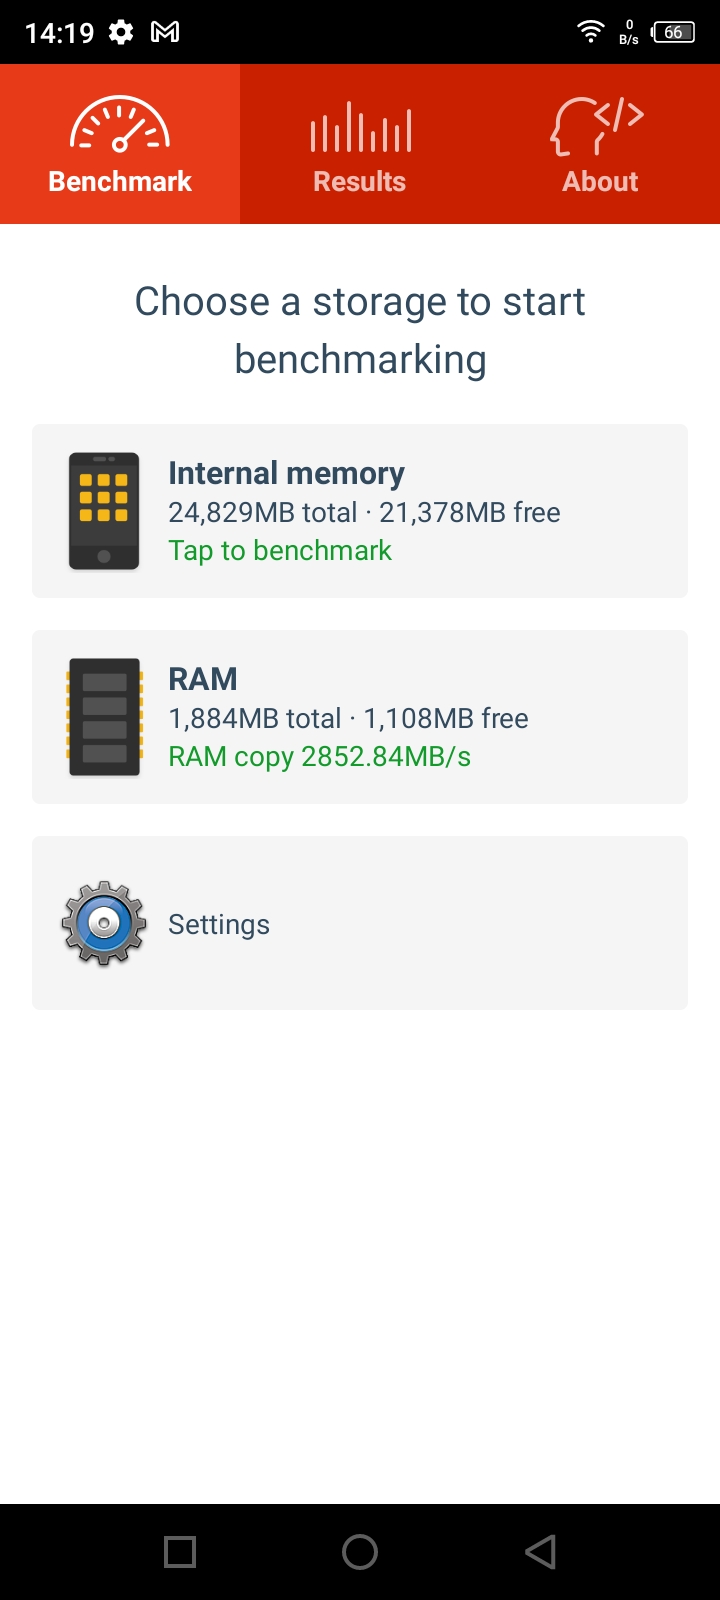
Task: Open recent apps with square button
Action: coord(180,1552)
